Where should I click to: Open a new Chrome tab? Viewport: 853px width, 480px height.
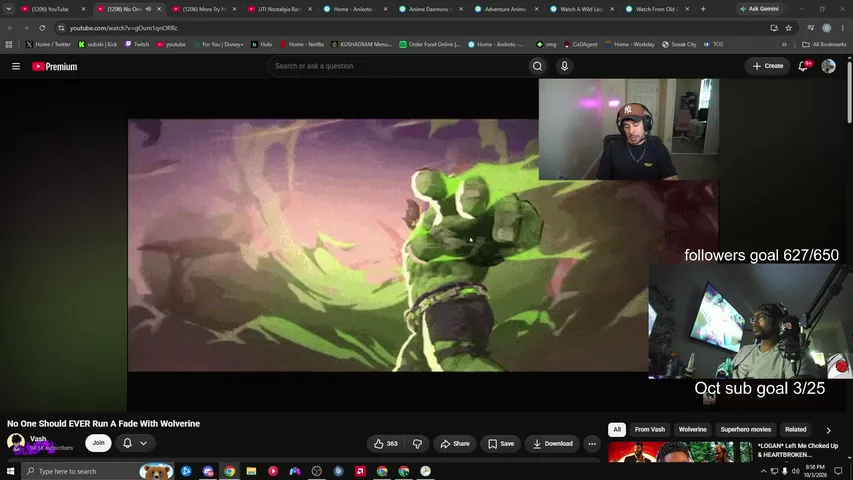[x=703, y=9]
